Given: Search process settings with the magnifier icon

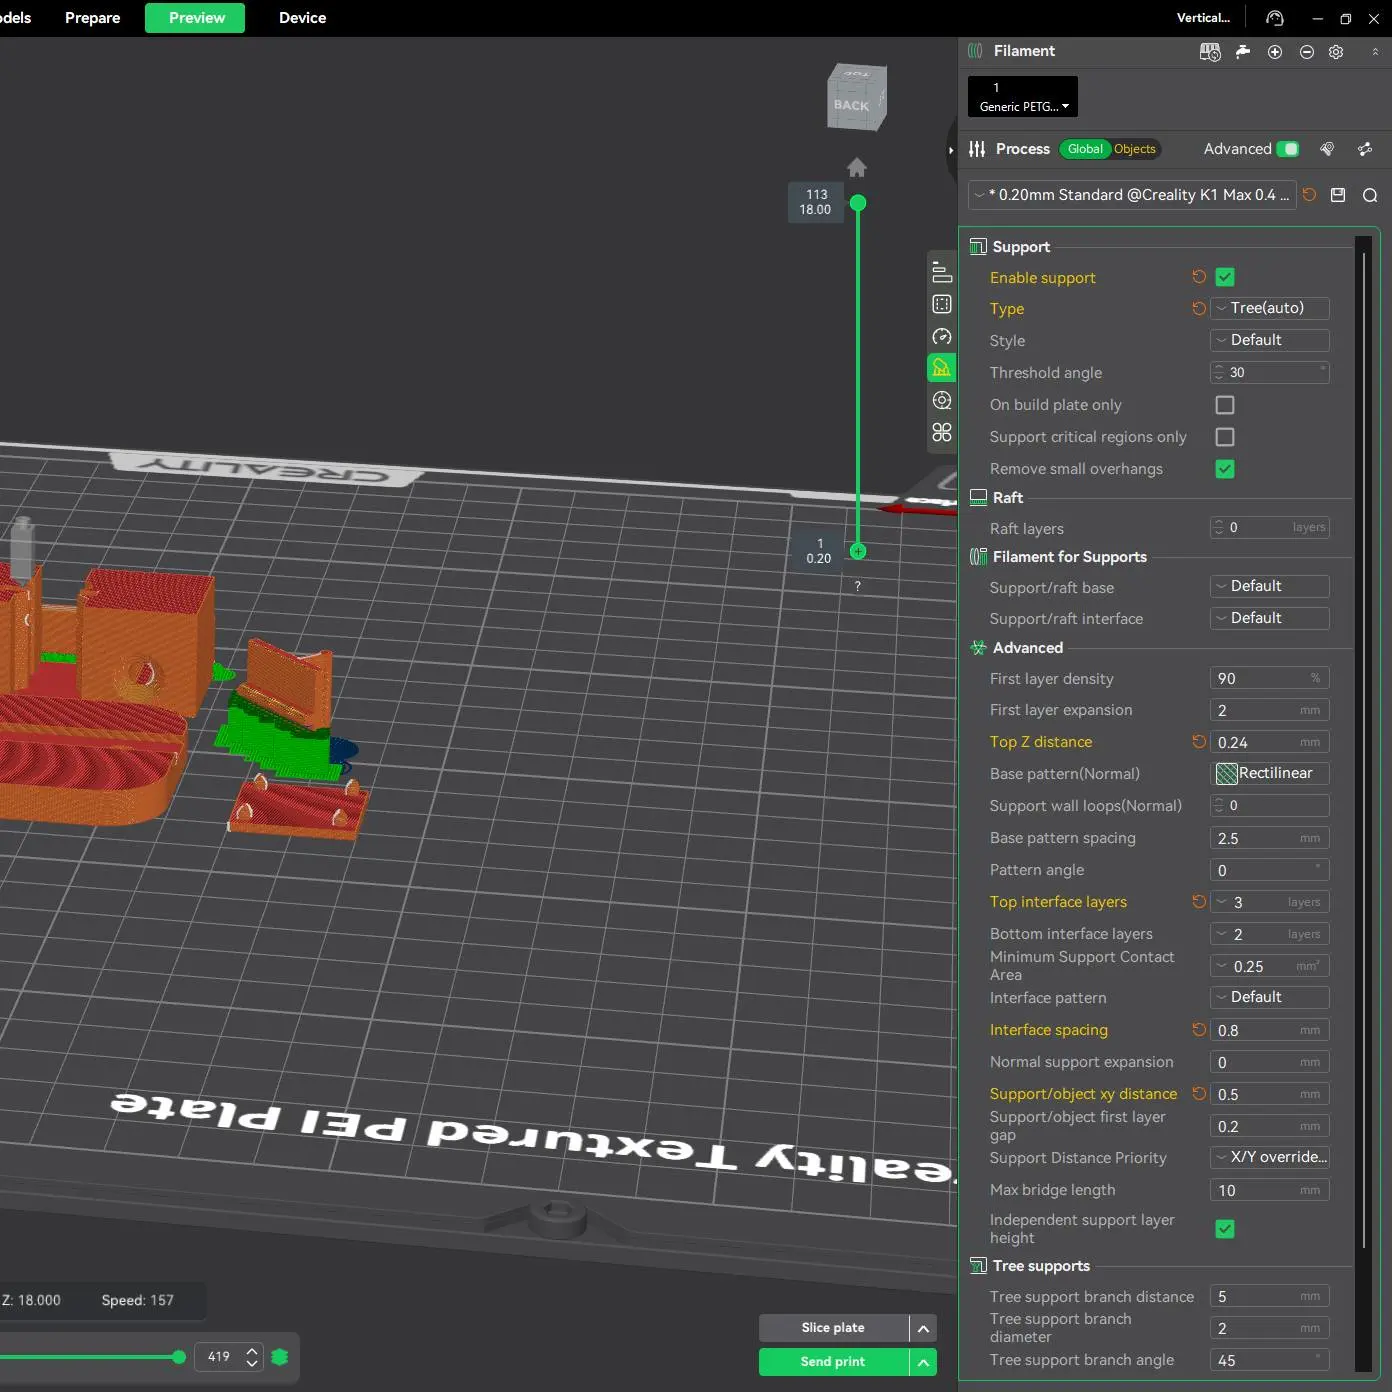Looking at the screenshot, I should click(1370, 195).
